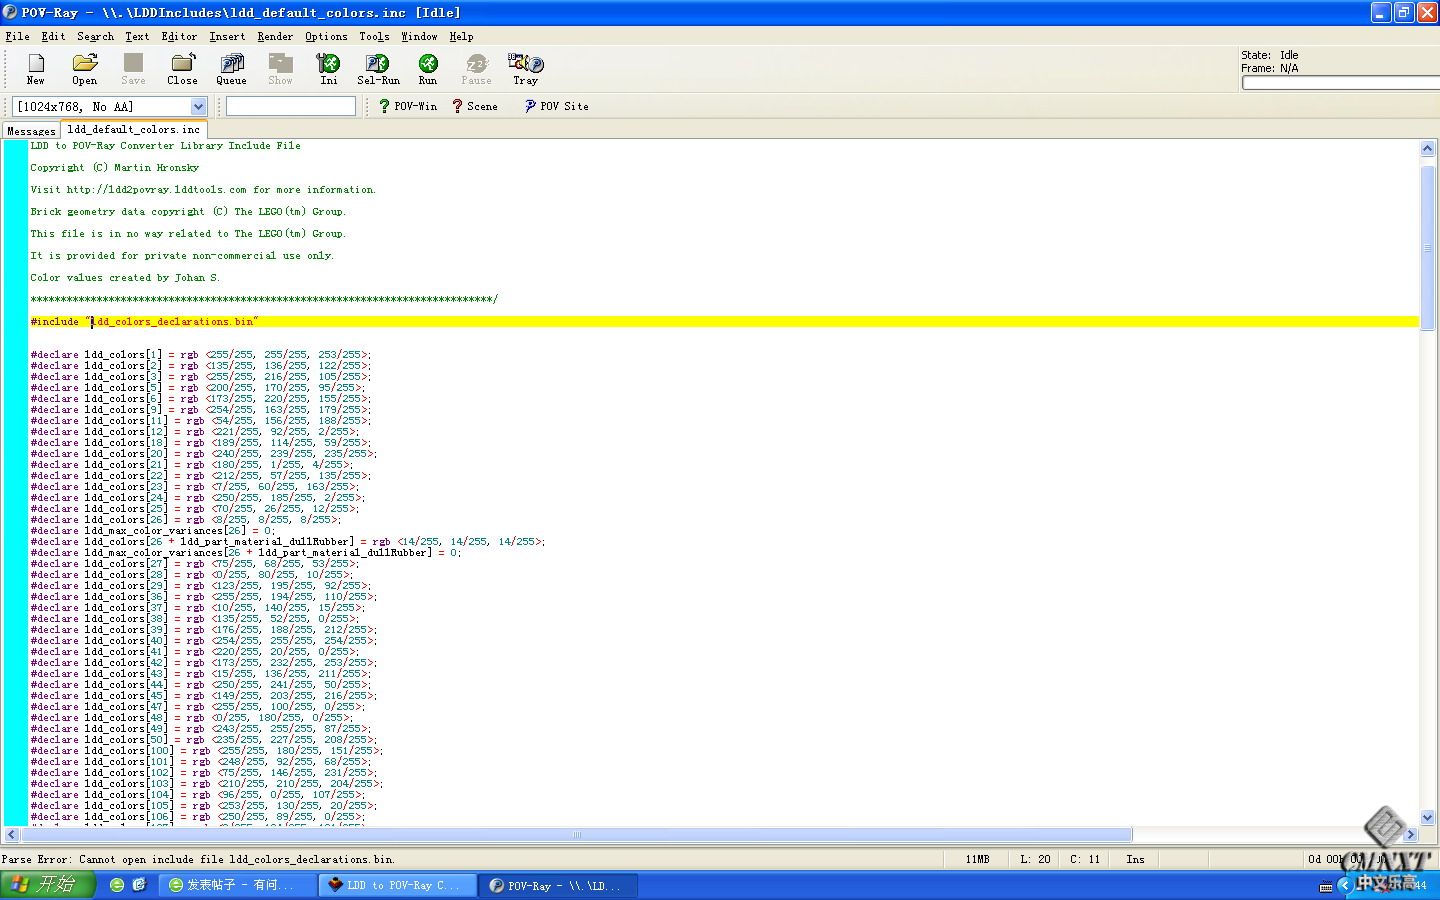Expand the resolution preset dropdown

(198, 106)
